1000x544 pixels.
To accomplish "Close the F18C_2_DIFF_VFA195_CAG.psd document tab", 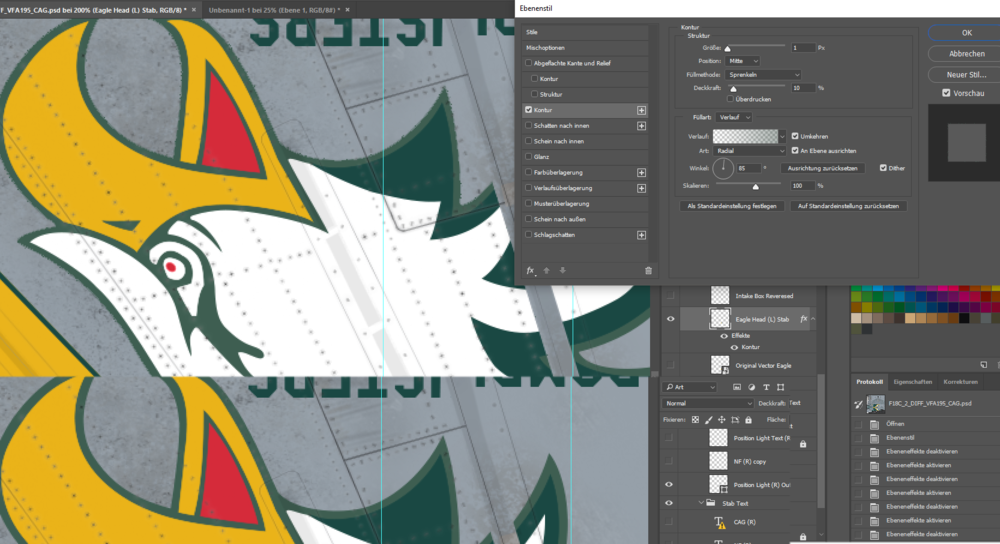I will pyautogui.click(x=194, y=10).
